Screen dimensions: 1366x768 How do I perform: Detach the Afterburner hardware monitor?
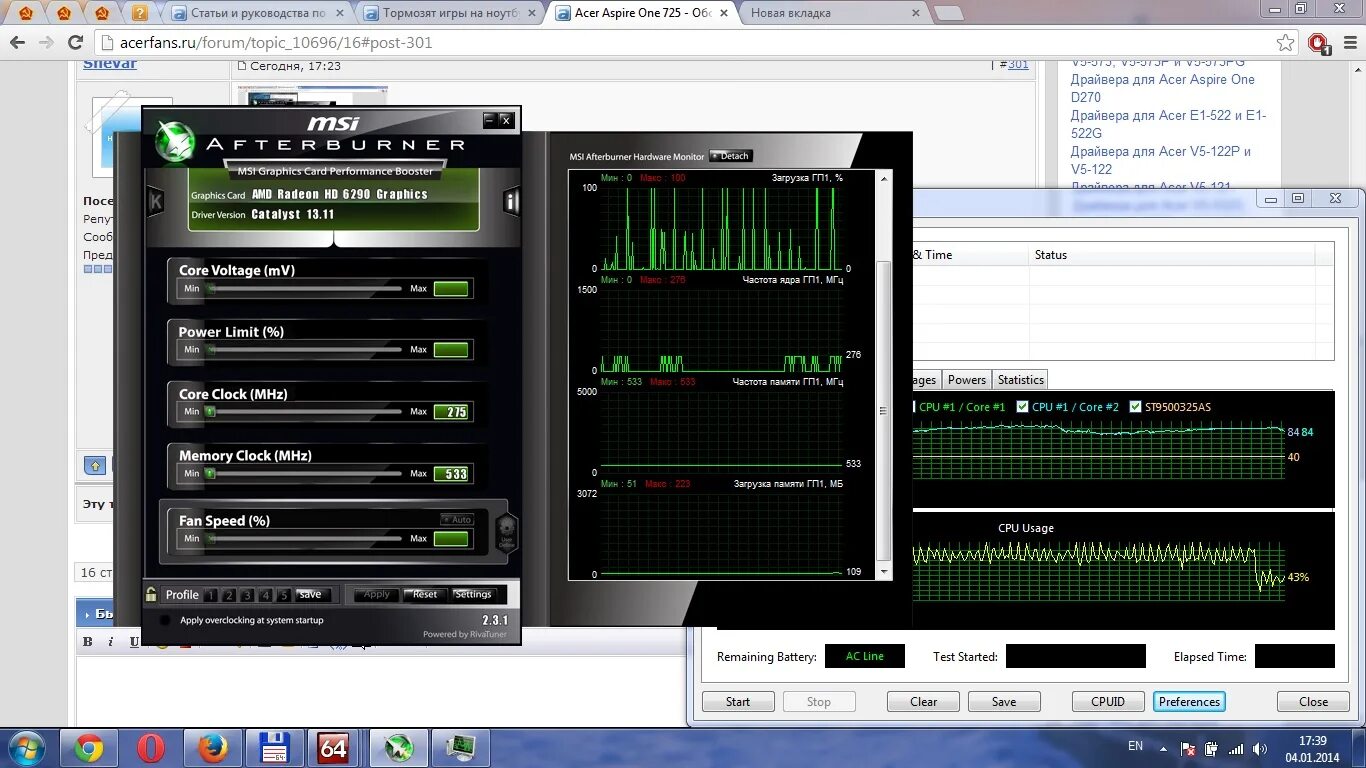pos(730,156)
